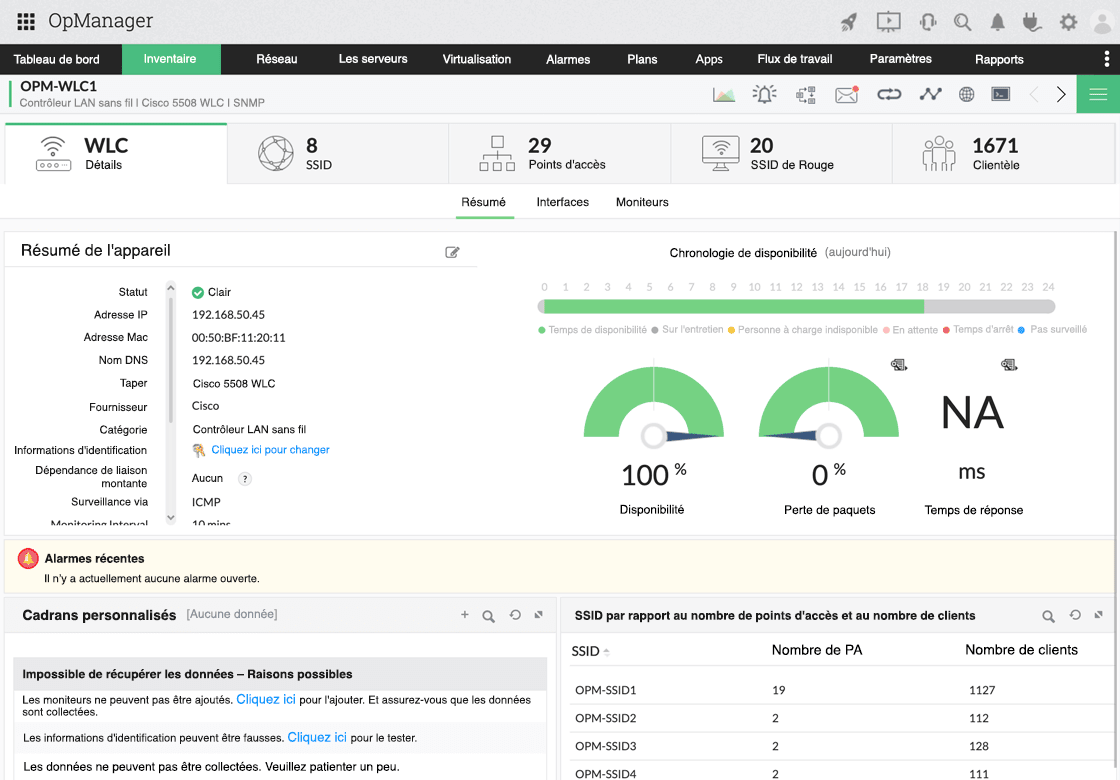The width and height of the screenshot is (1120, 780).
Task: Edit the Résumé de l'appareil with the pencil icon
Action: coord(452,252)
